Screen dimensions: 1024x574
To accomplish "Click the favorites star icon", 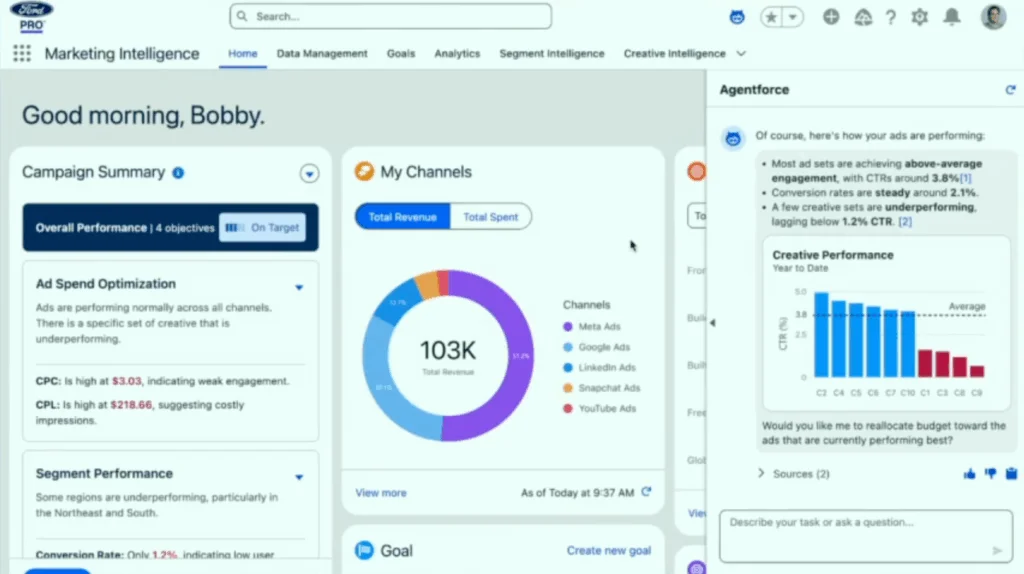I will point(771,17).
